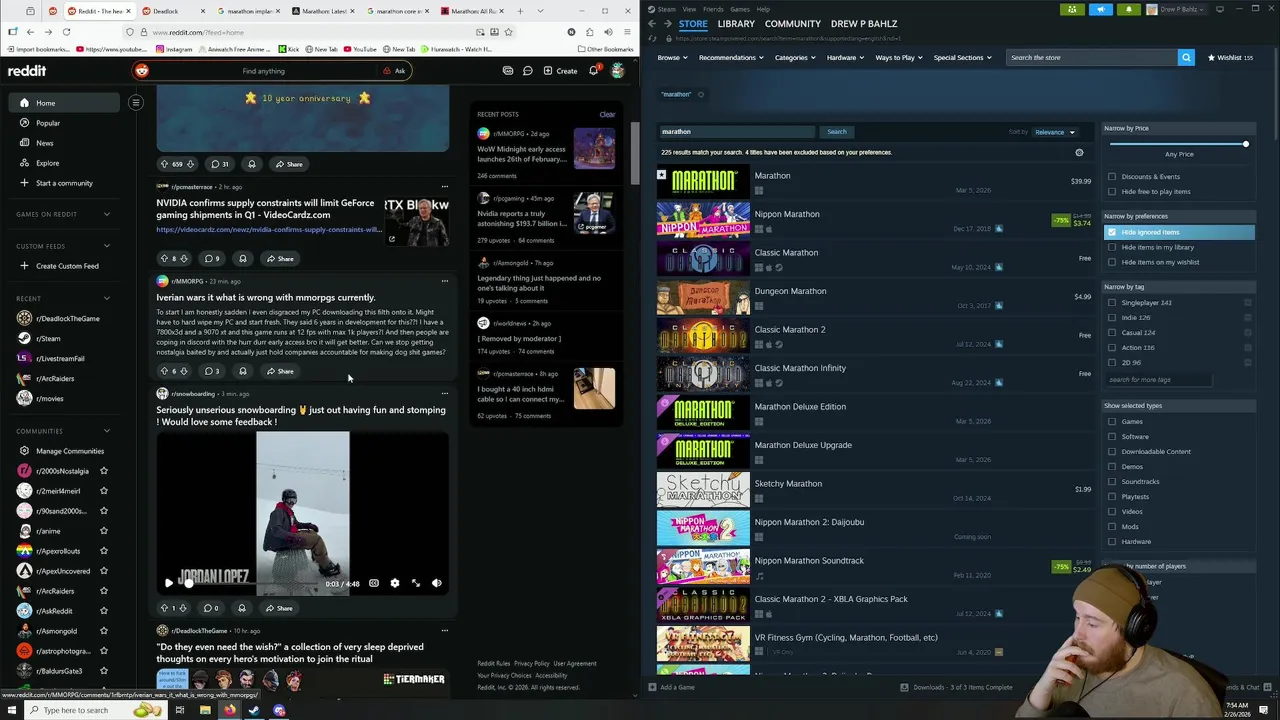Favorite r/2000sNostalgia with star icon
The image size is (1280, 720).
click(104, 471)
